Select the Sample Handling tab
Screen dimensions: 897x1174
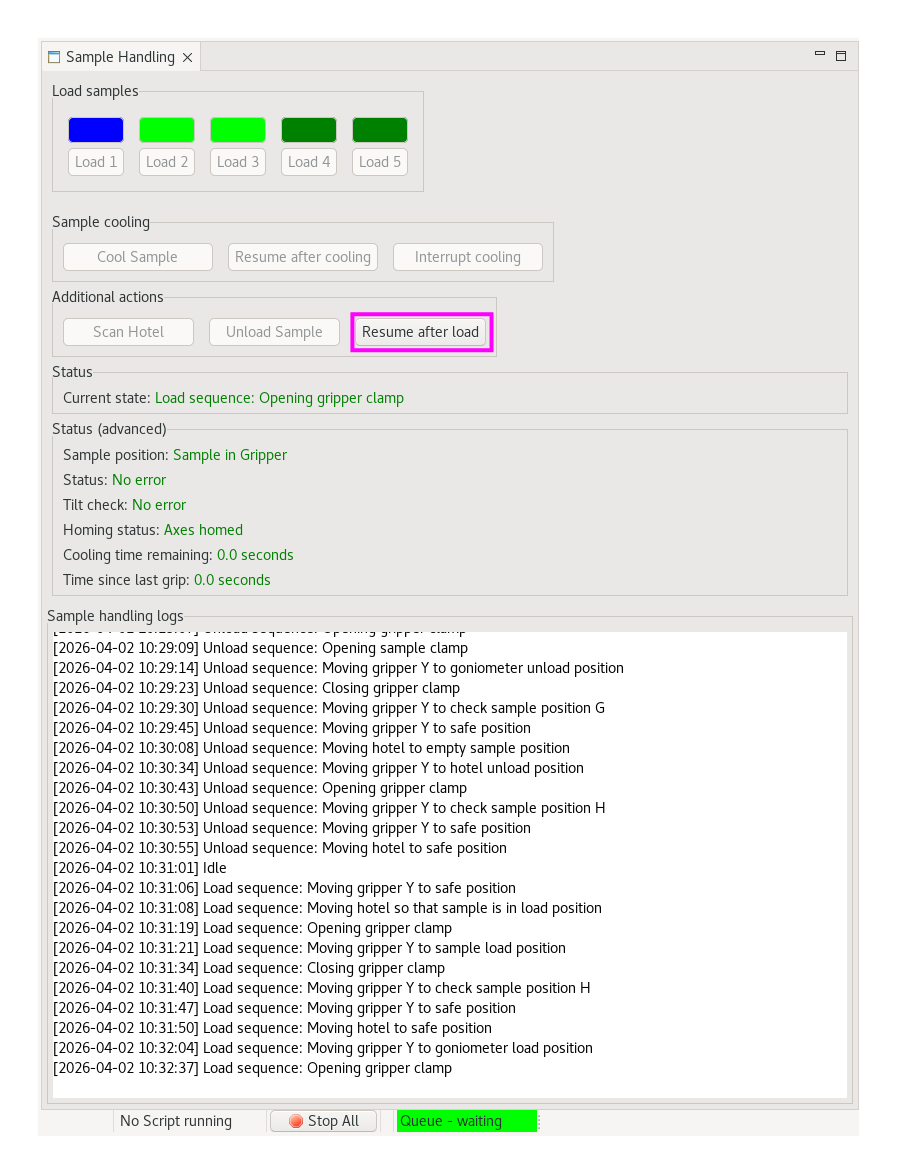tap(120, 58)
